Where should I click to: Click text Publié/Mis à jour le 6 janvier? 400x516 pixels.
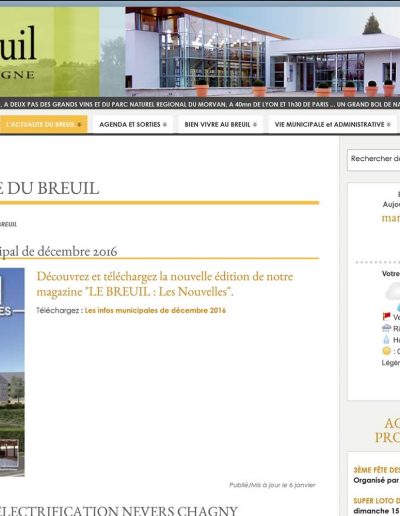tap(272, 485)
